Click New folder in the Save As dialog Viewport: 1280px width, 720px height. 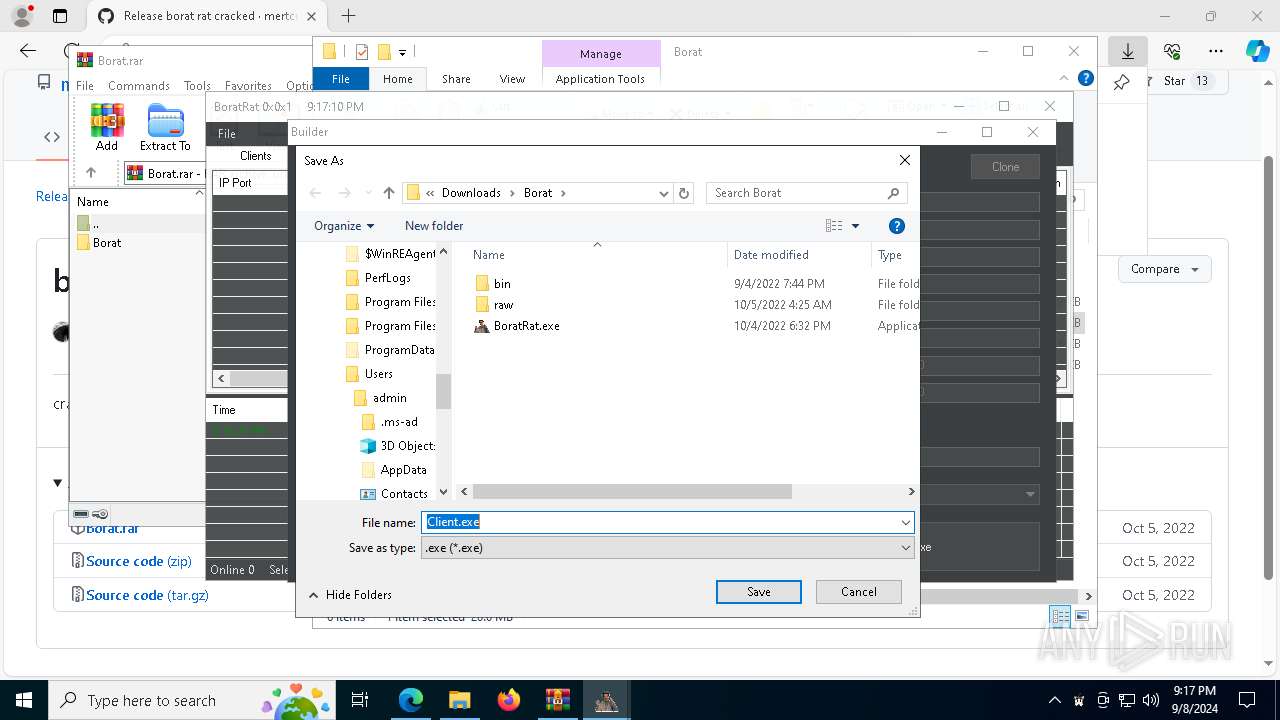click(x=434, y=226)
